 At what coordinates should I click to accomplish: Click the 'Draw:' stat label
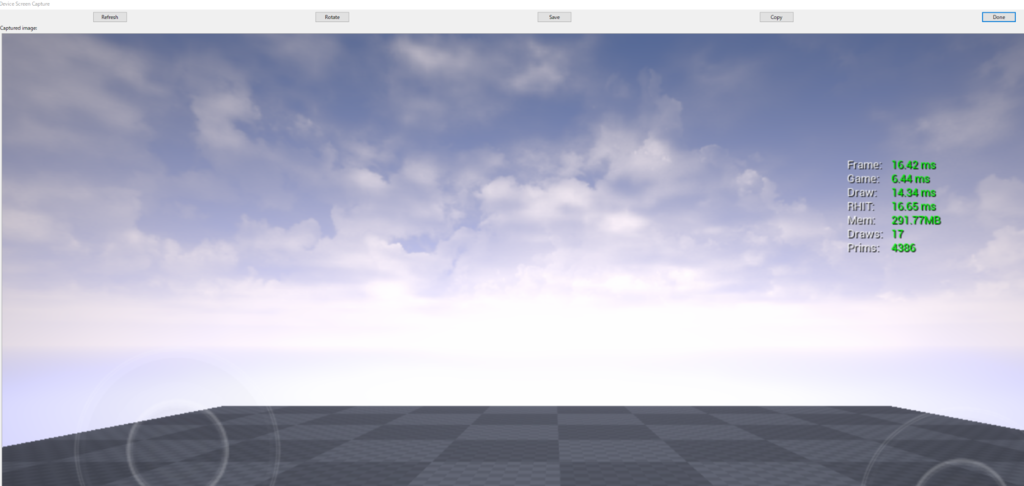(862, 193)
